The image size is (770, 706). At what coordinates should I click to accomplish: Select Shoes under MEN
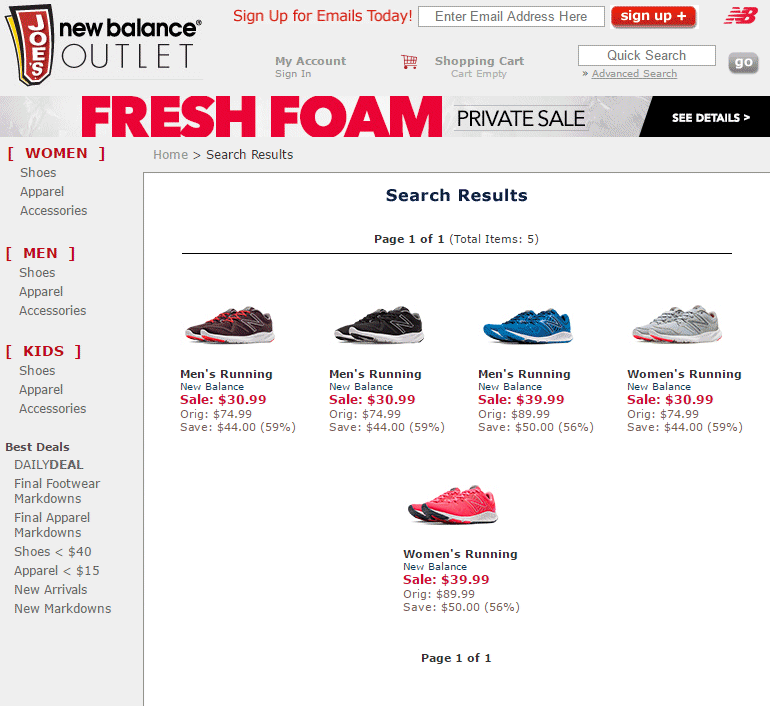[37, 272]
